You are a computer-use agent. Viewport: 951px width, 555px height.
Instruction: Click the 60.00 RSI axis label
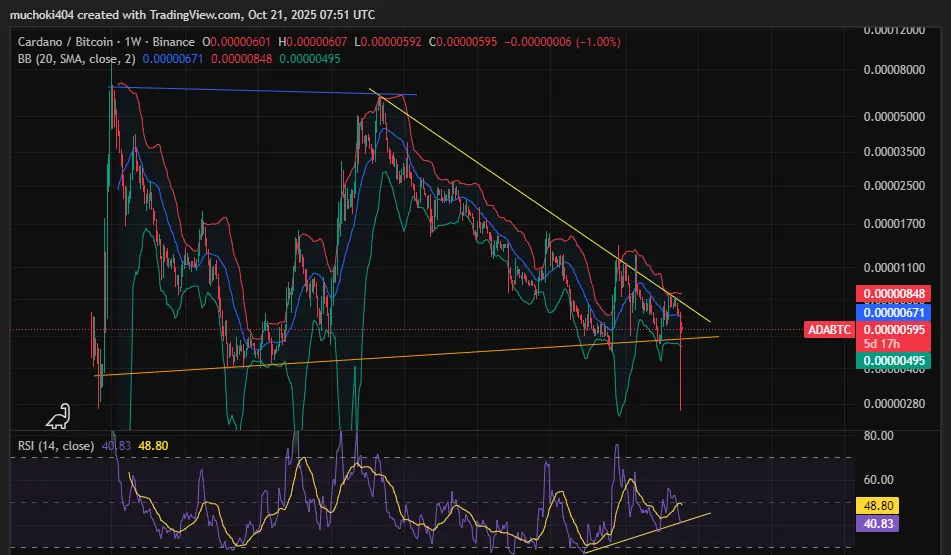pyautogui.click(x=878, y=480)
